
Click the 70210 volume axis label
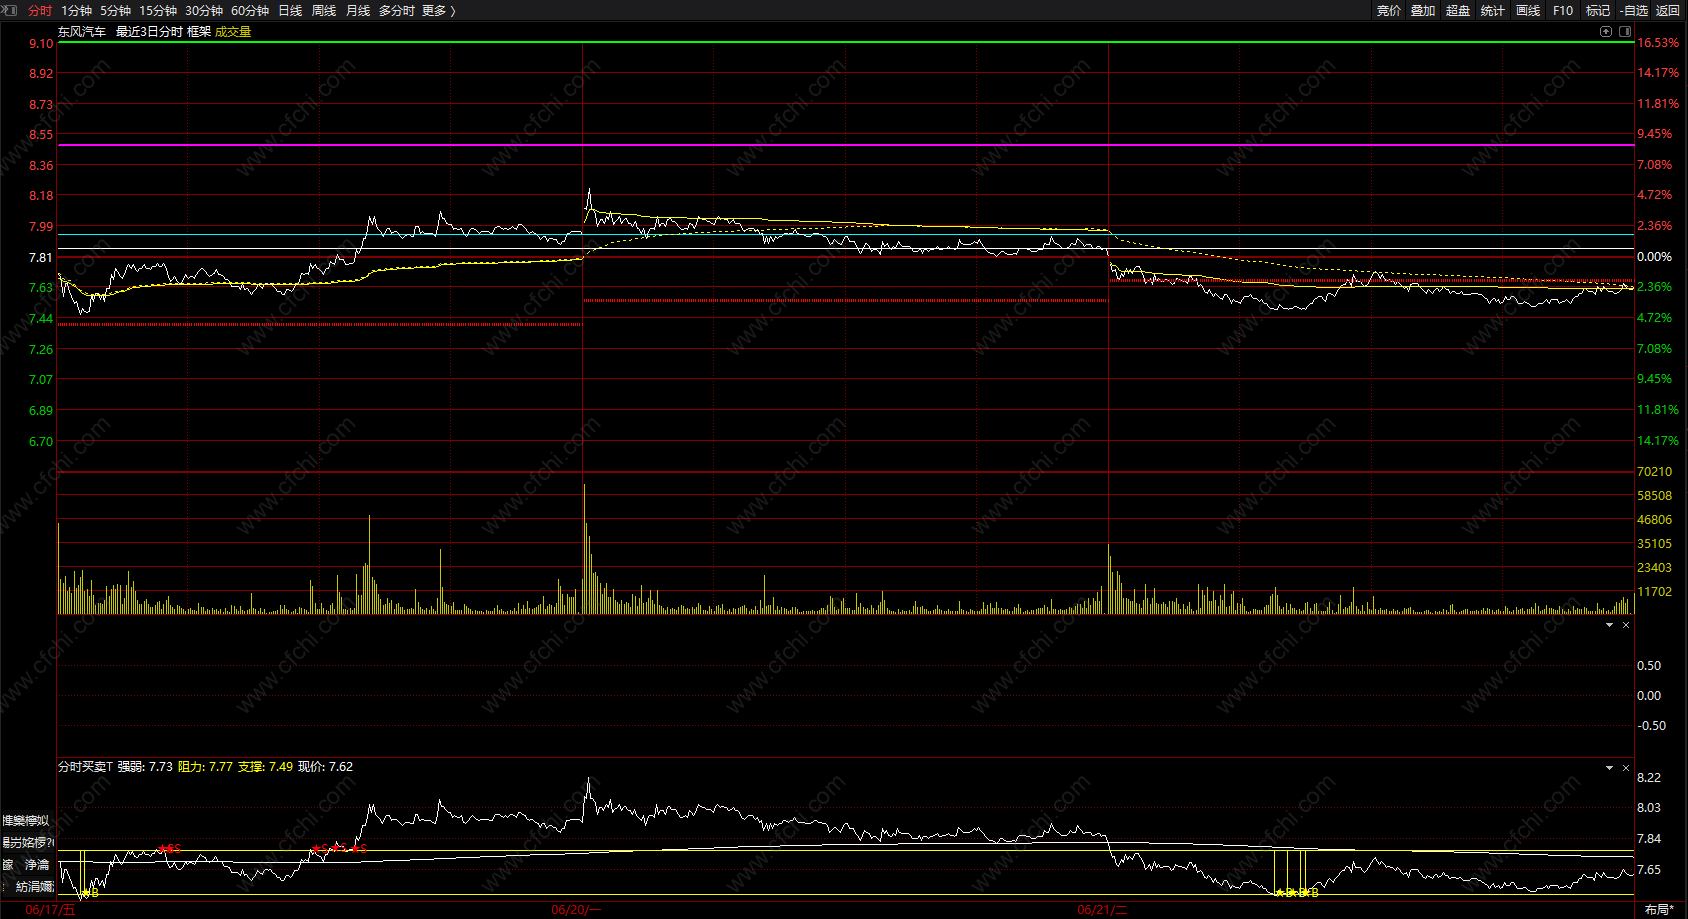click(x=1654, y=472)
